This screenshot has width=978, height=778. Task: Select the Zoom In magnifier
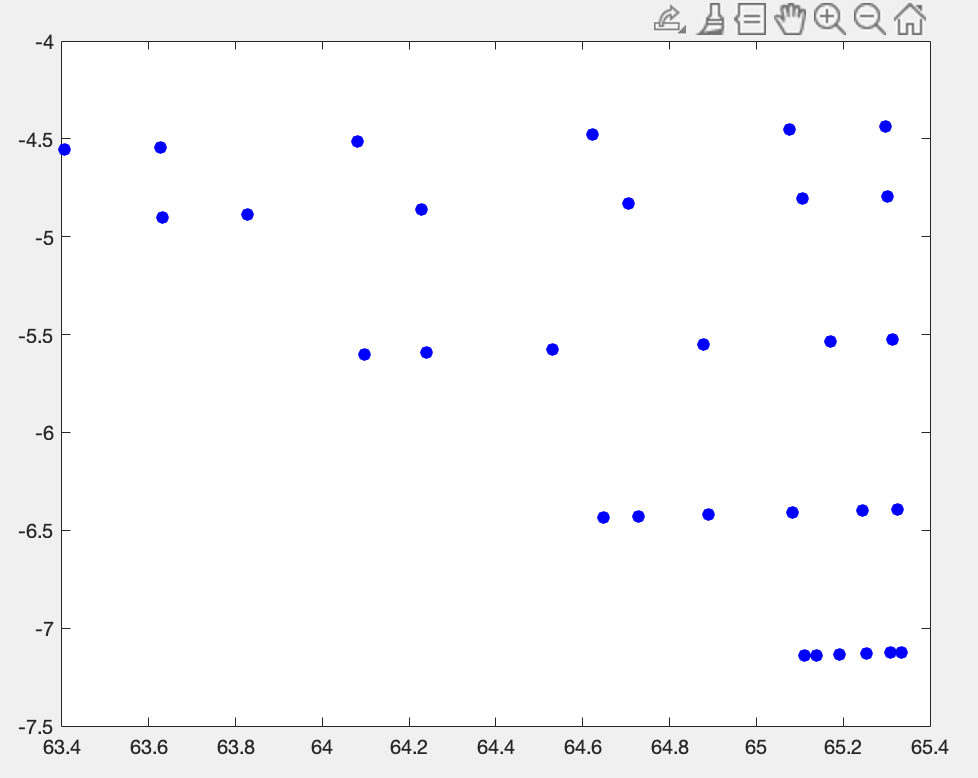click(x=829, y=19)
